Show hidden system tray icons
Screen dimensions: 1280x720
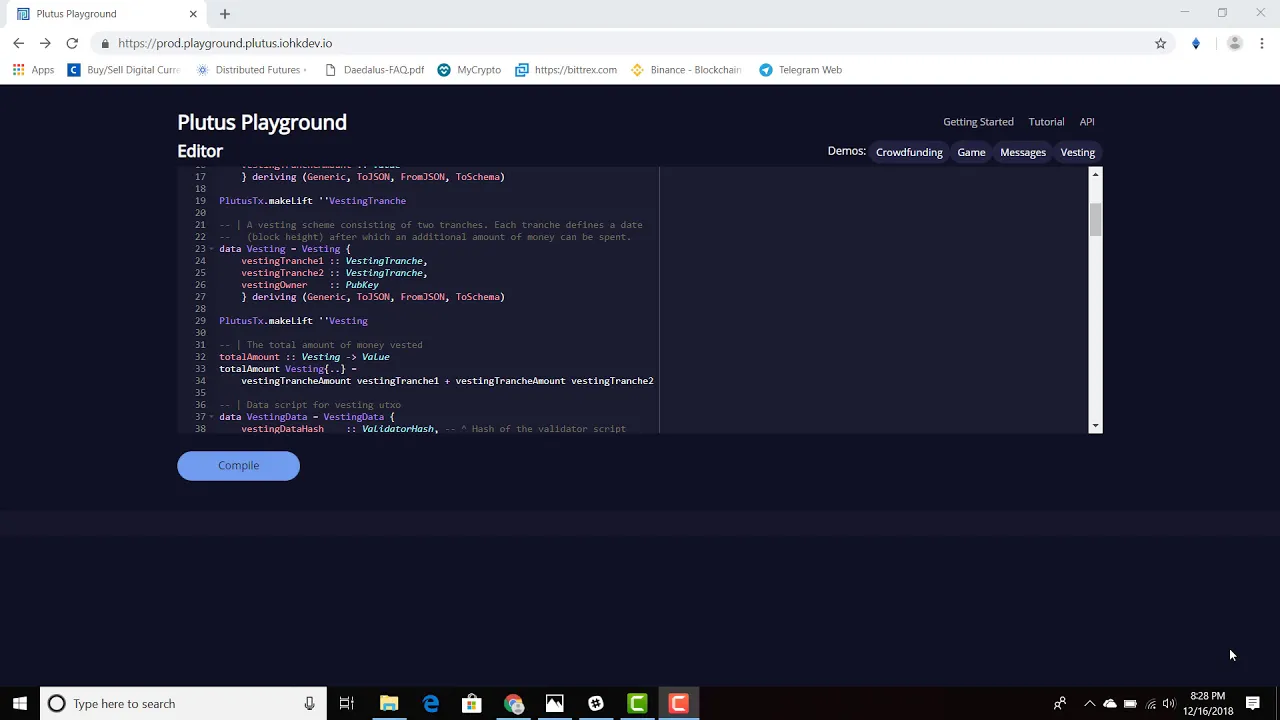pyautogui.click(x=1089, y=703)
